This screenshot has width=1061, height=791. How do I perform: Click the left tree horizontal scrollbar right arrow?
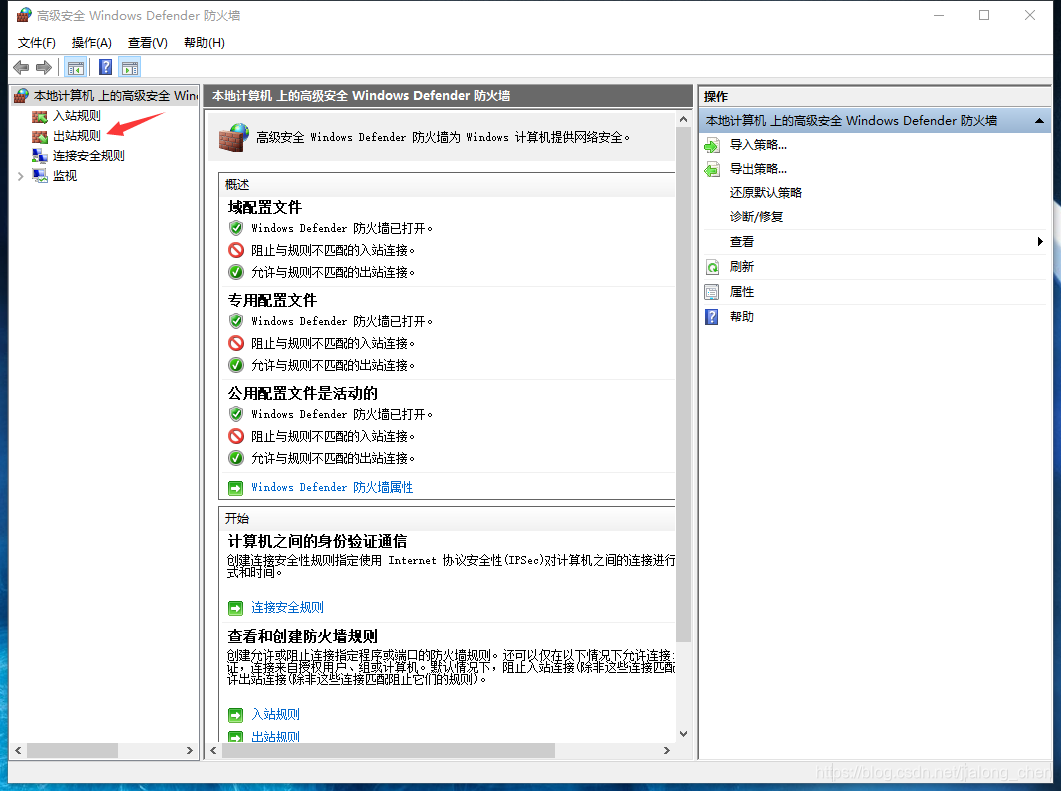point(190,750)
